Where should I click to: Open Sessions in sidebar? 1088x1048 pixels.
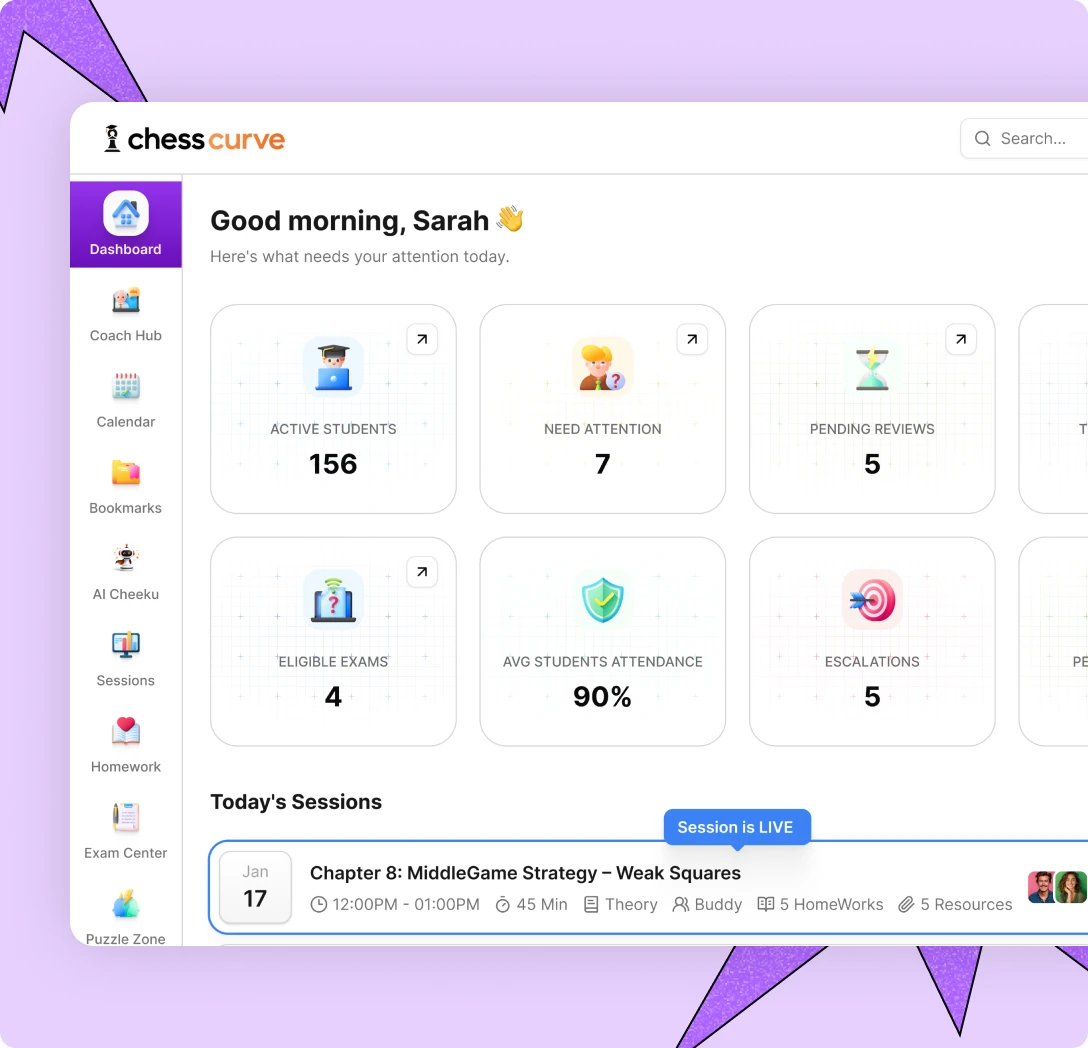tap(126, 659)
